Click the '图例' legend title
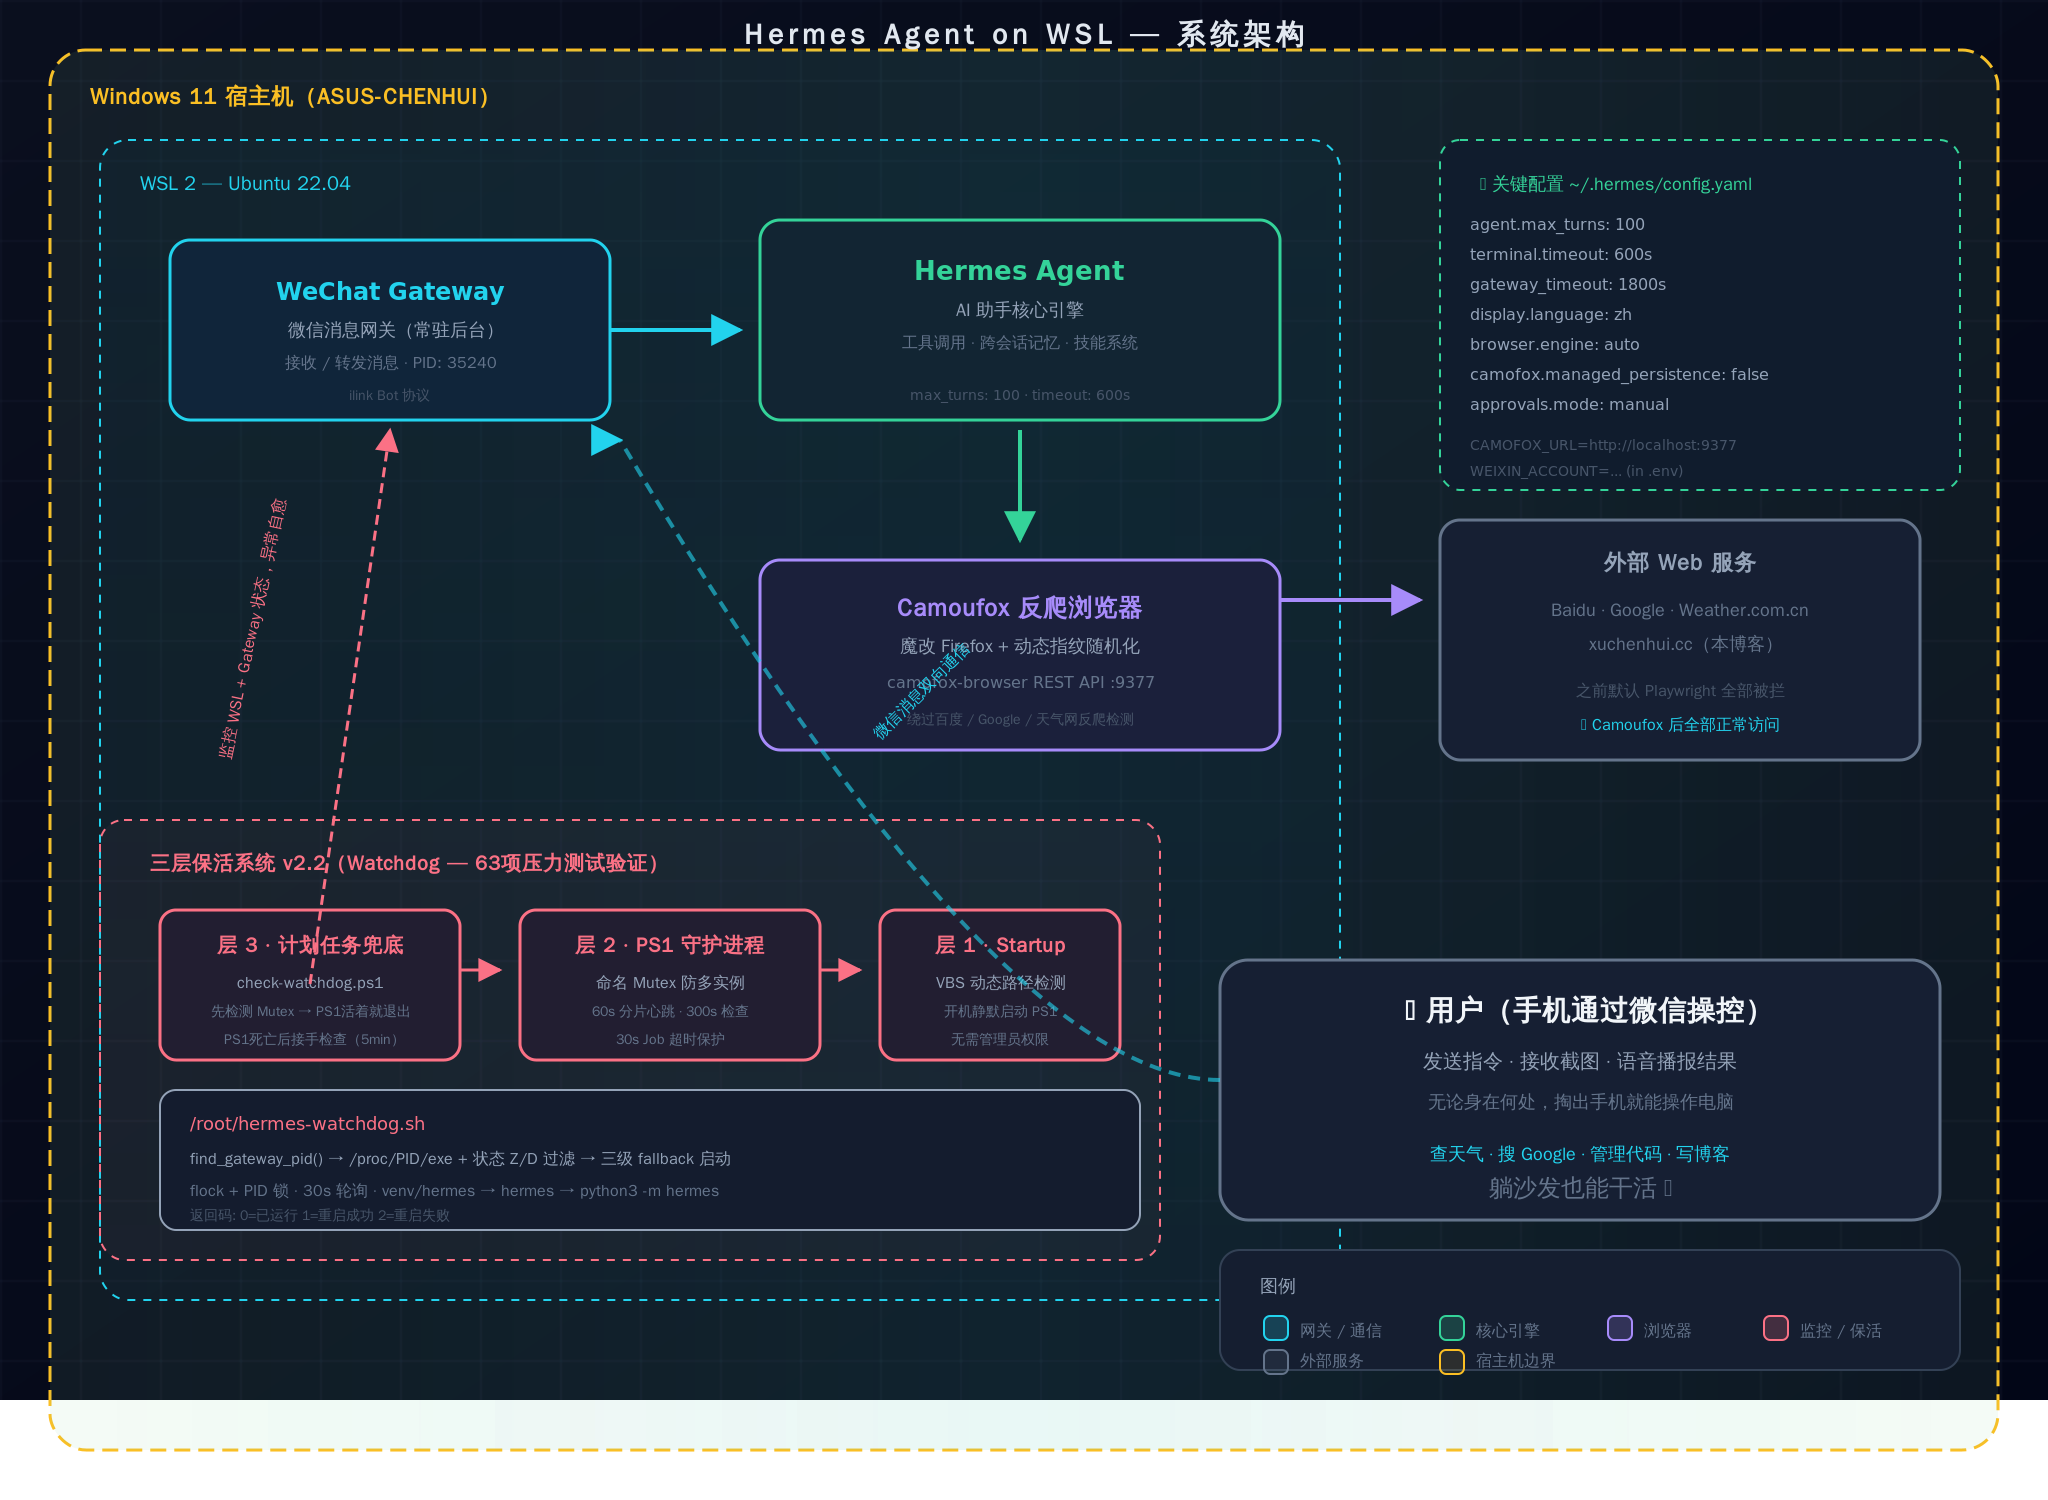The image size is (2048, 1500). (1277, 1286)
